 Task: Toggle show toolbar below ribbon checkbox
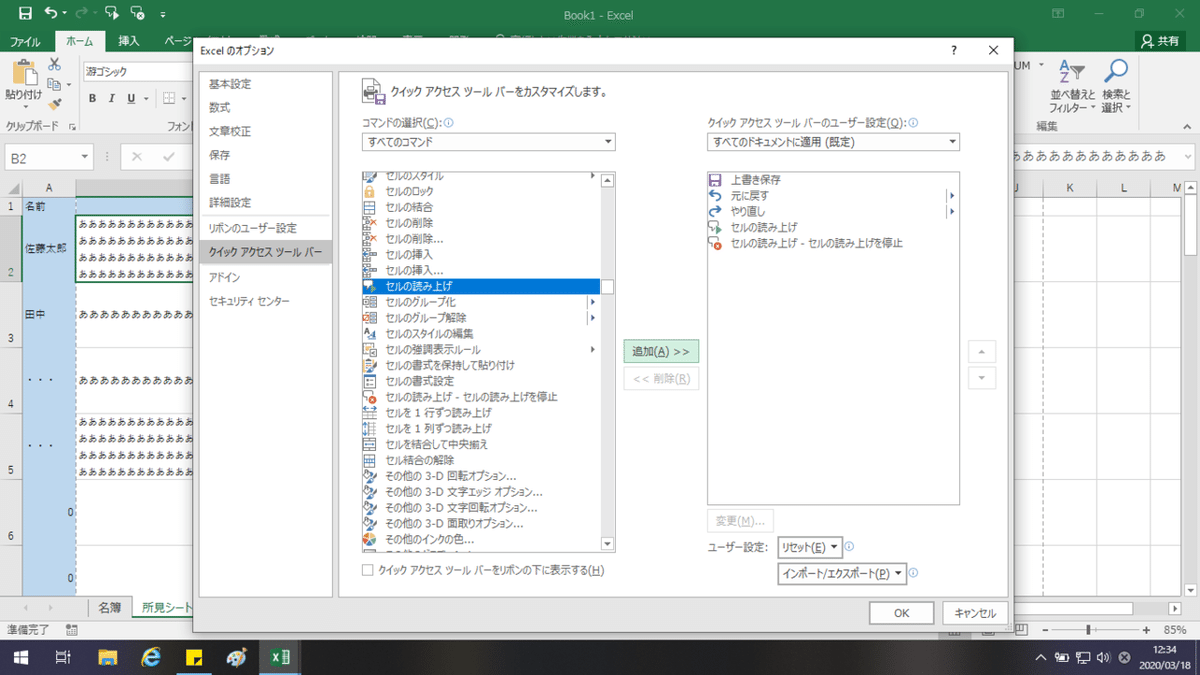point(368,570)
